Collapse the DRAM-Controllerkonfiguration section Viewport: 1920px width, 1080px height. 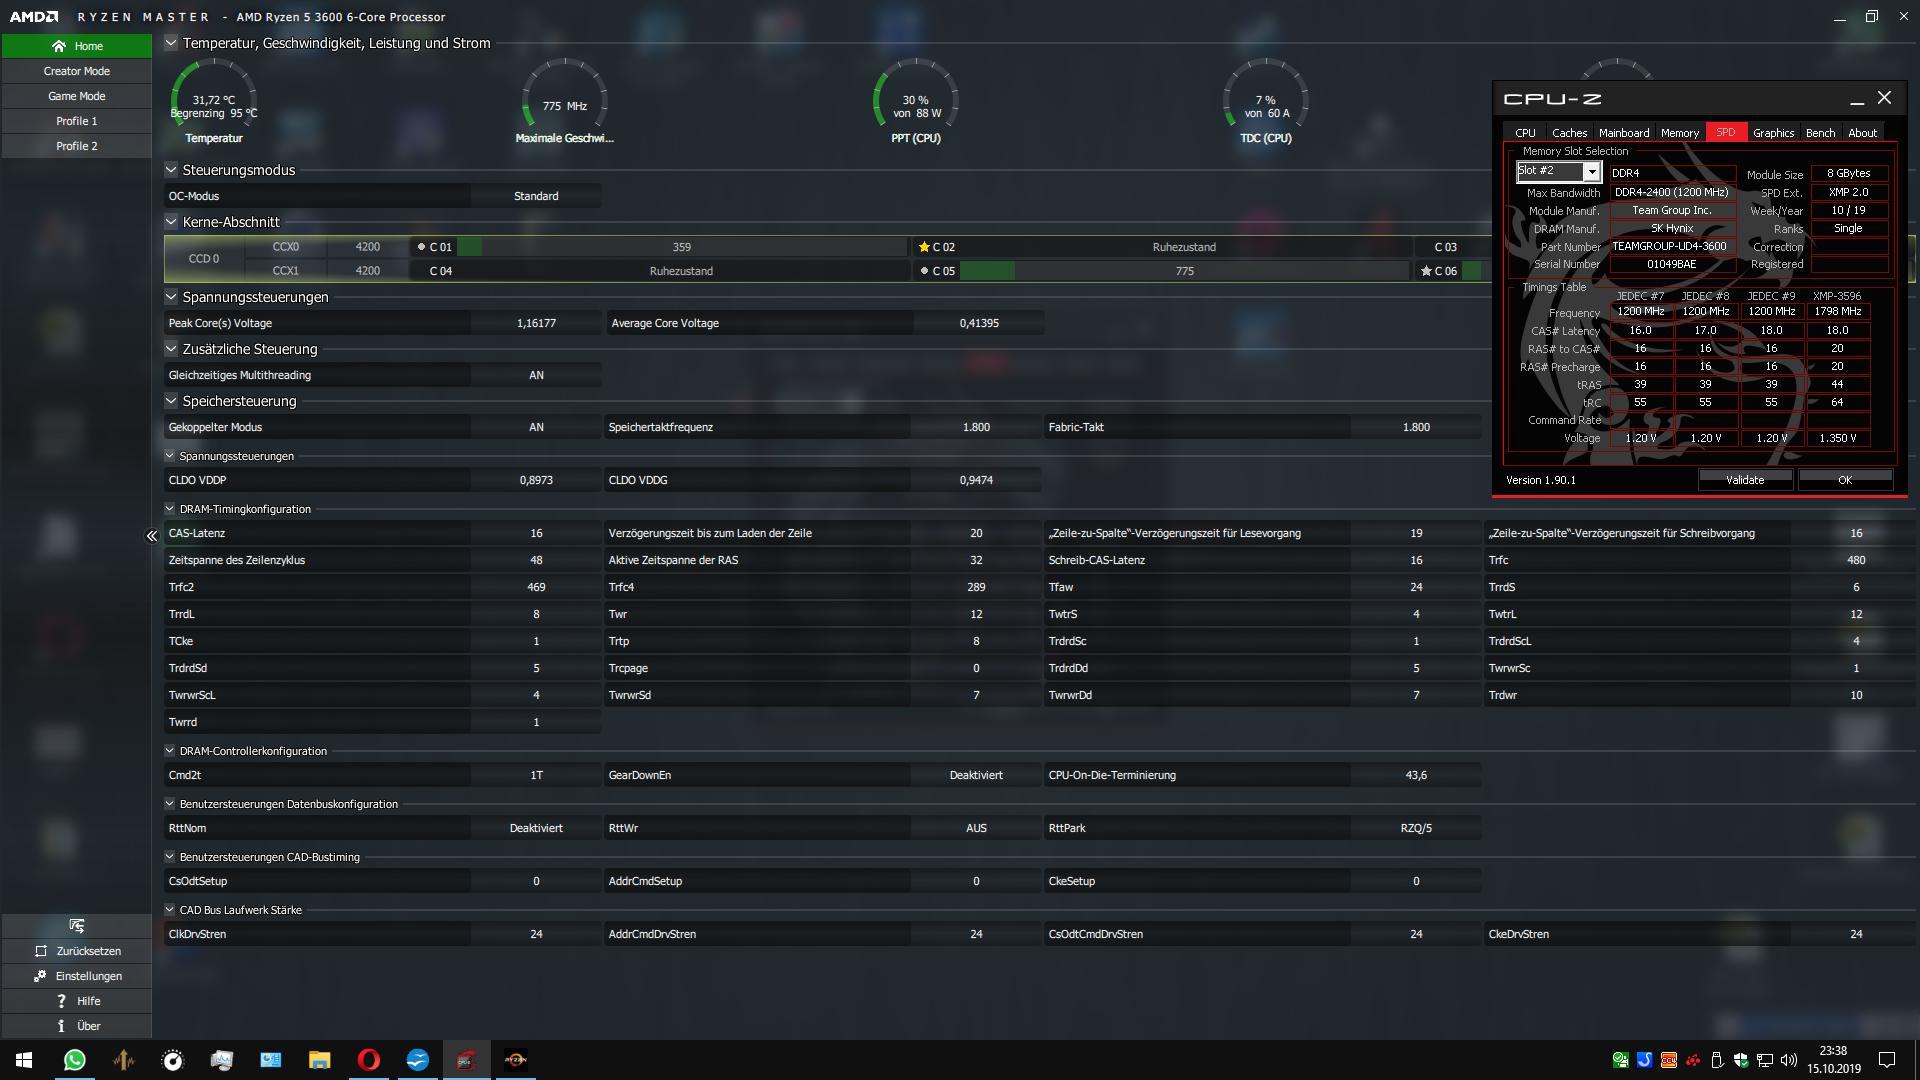coord(170,751)
